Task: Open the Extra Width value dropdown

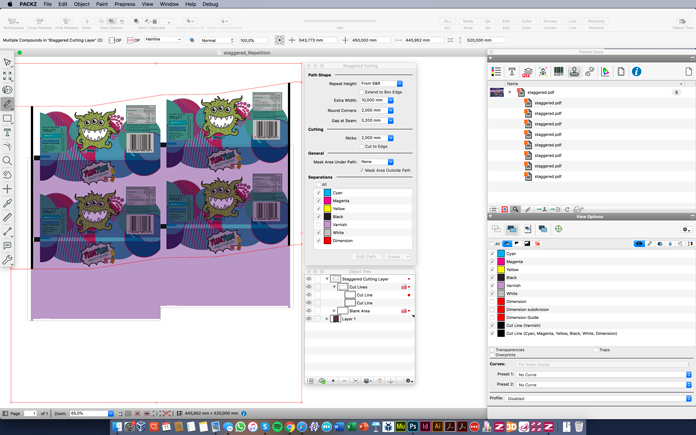Action: click(x=391, y=100)
